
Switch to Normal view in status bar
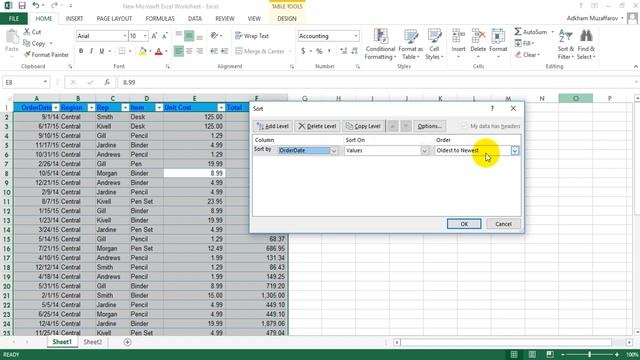click(x=514, y=354)
